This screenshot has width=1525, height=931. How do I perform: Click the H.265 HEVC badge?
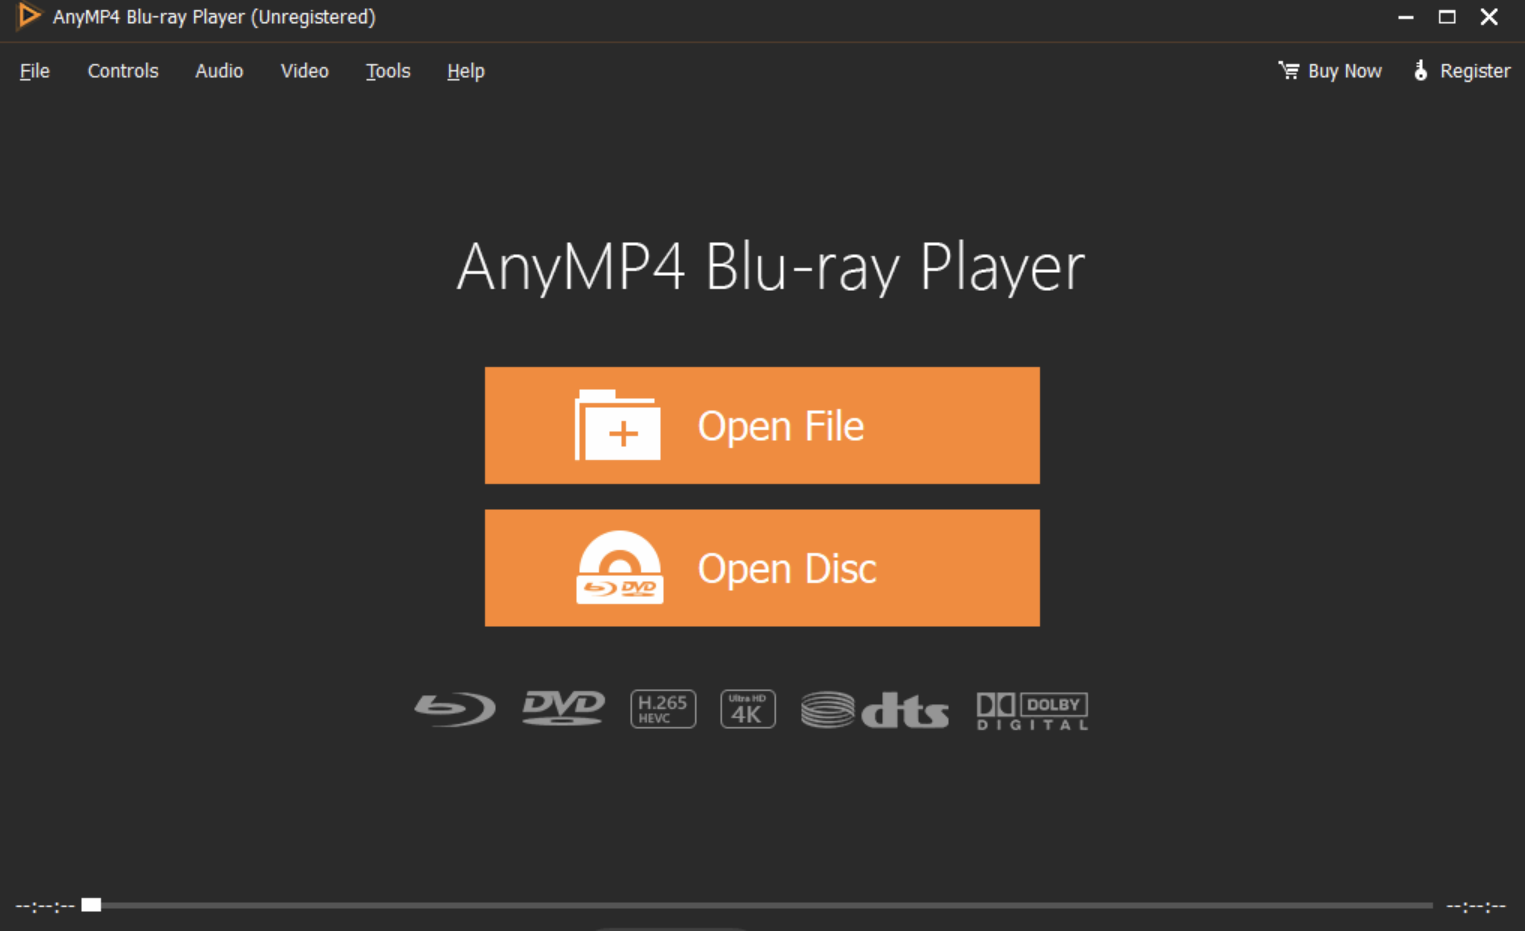pyautogui.click(x=662, y=708)
